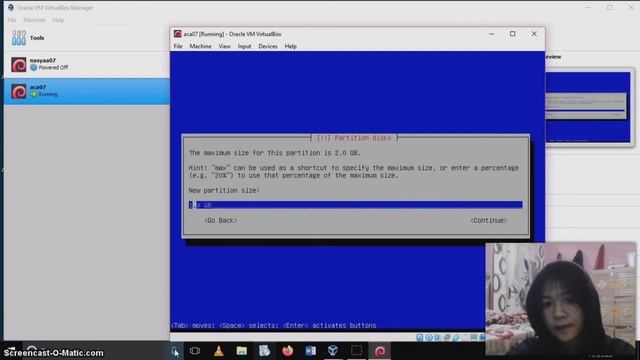Open File Explorer from the taskbar
Image resolution: width=640 pixels, height=360 pixels.
(242, 351)
